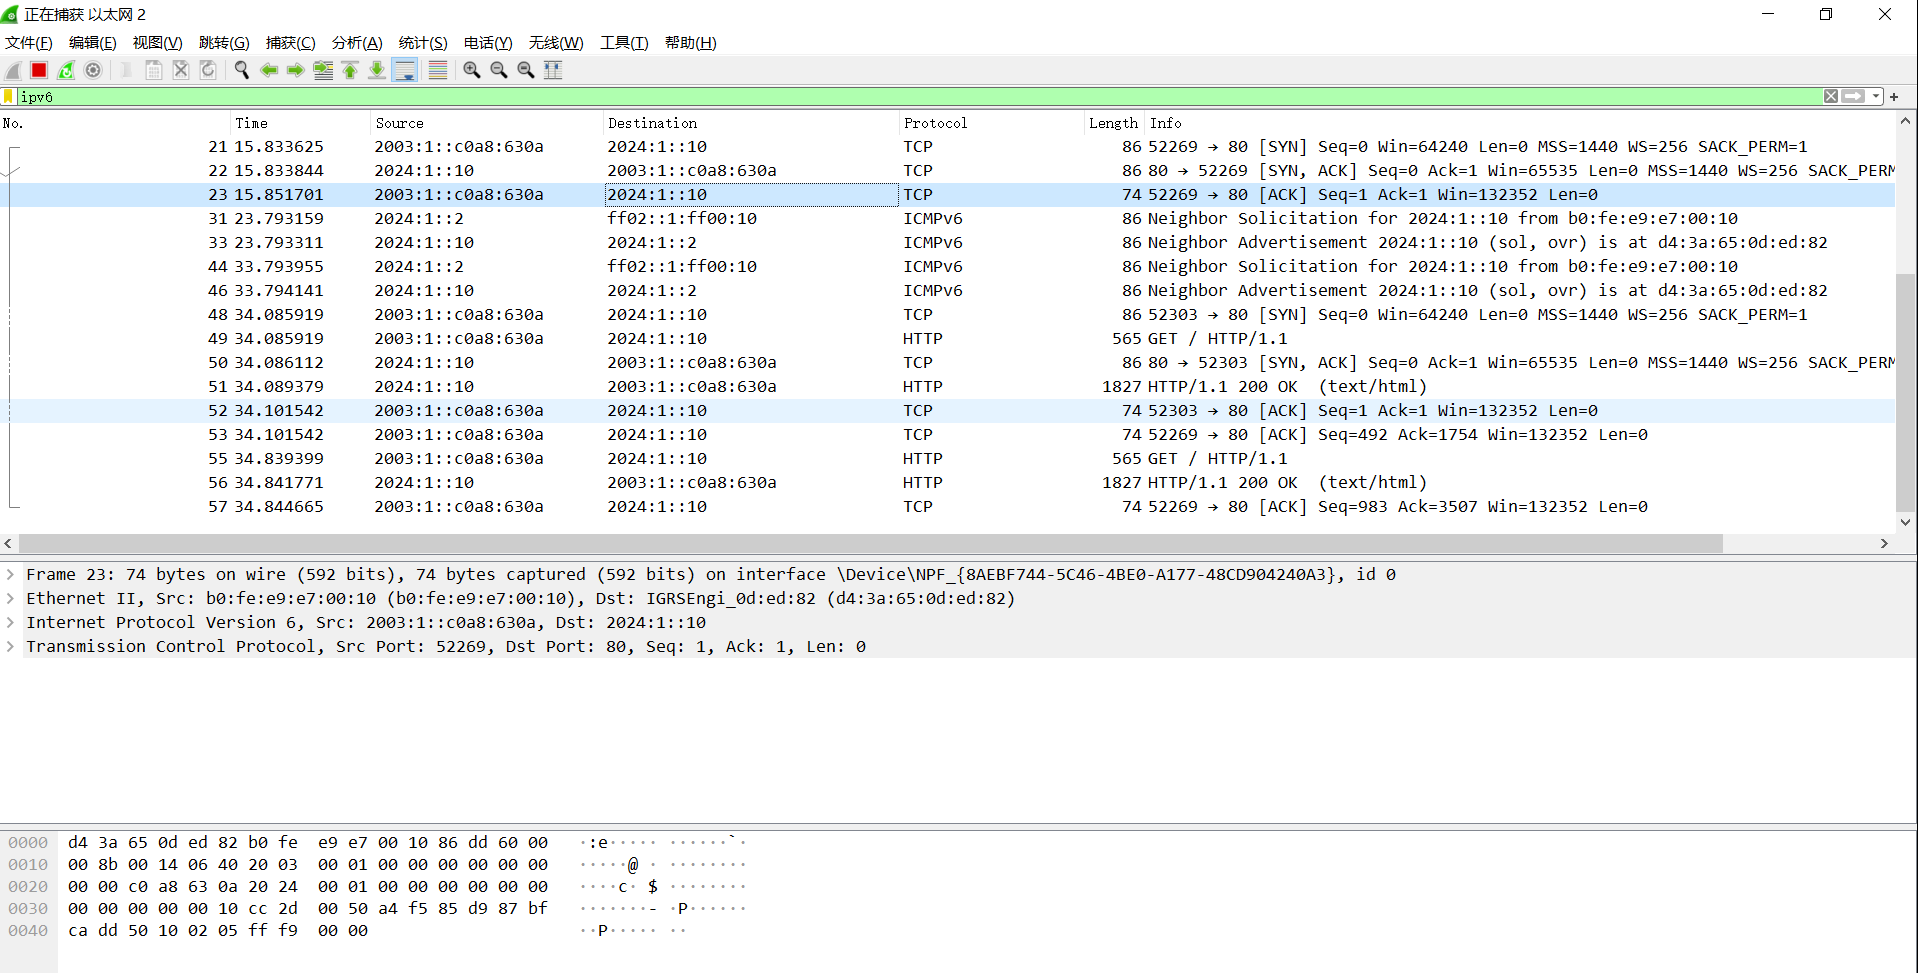1918x973 pixels.
Task: Open the 文件(F) menu
Action: click(x=29, y=43)
